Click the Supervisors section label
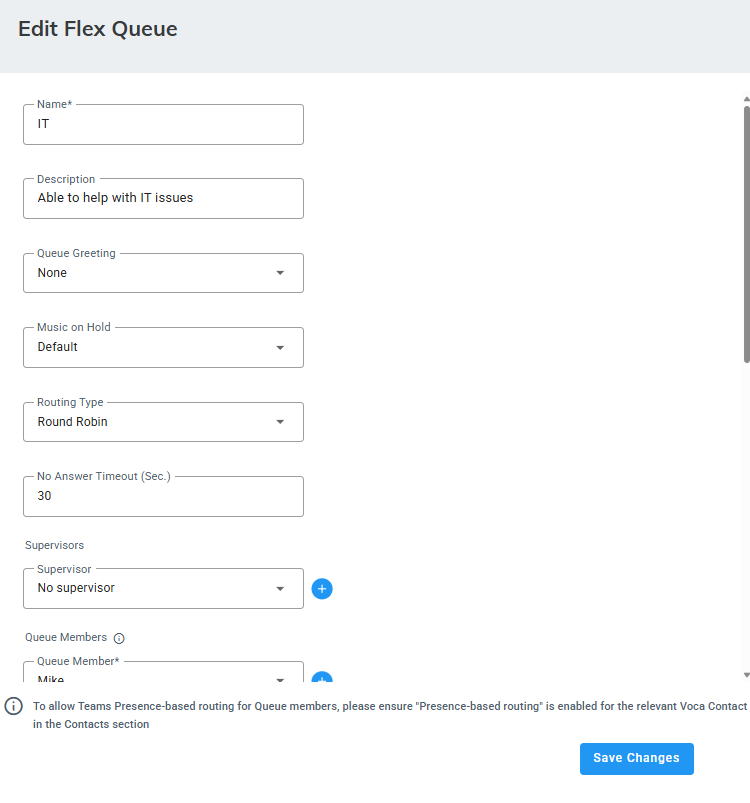This screenshot has width=750, height=803. 54,546
